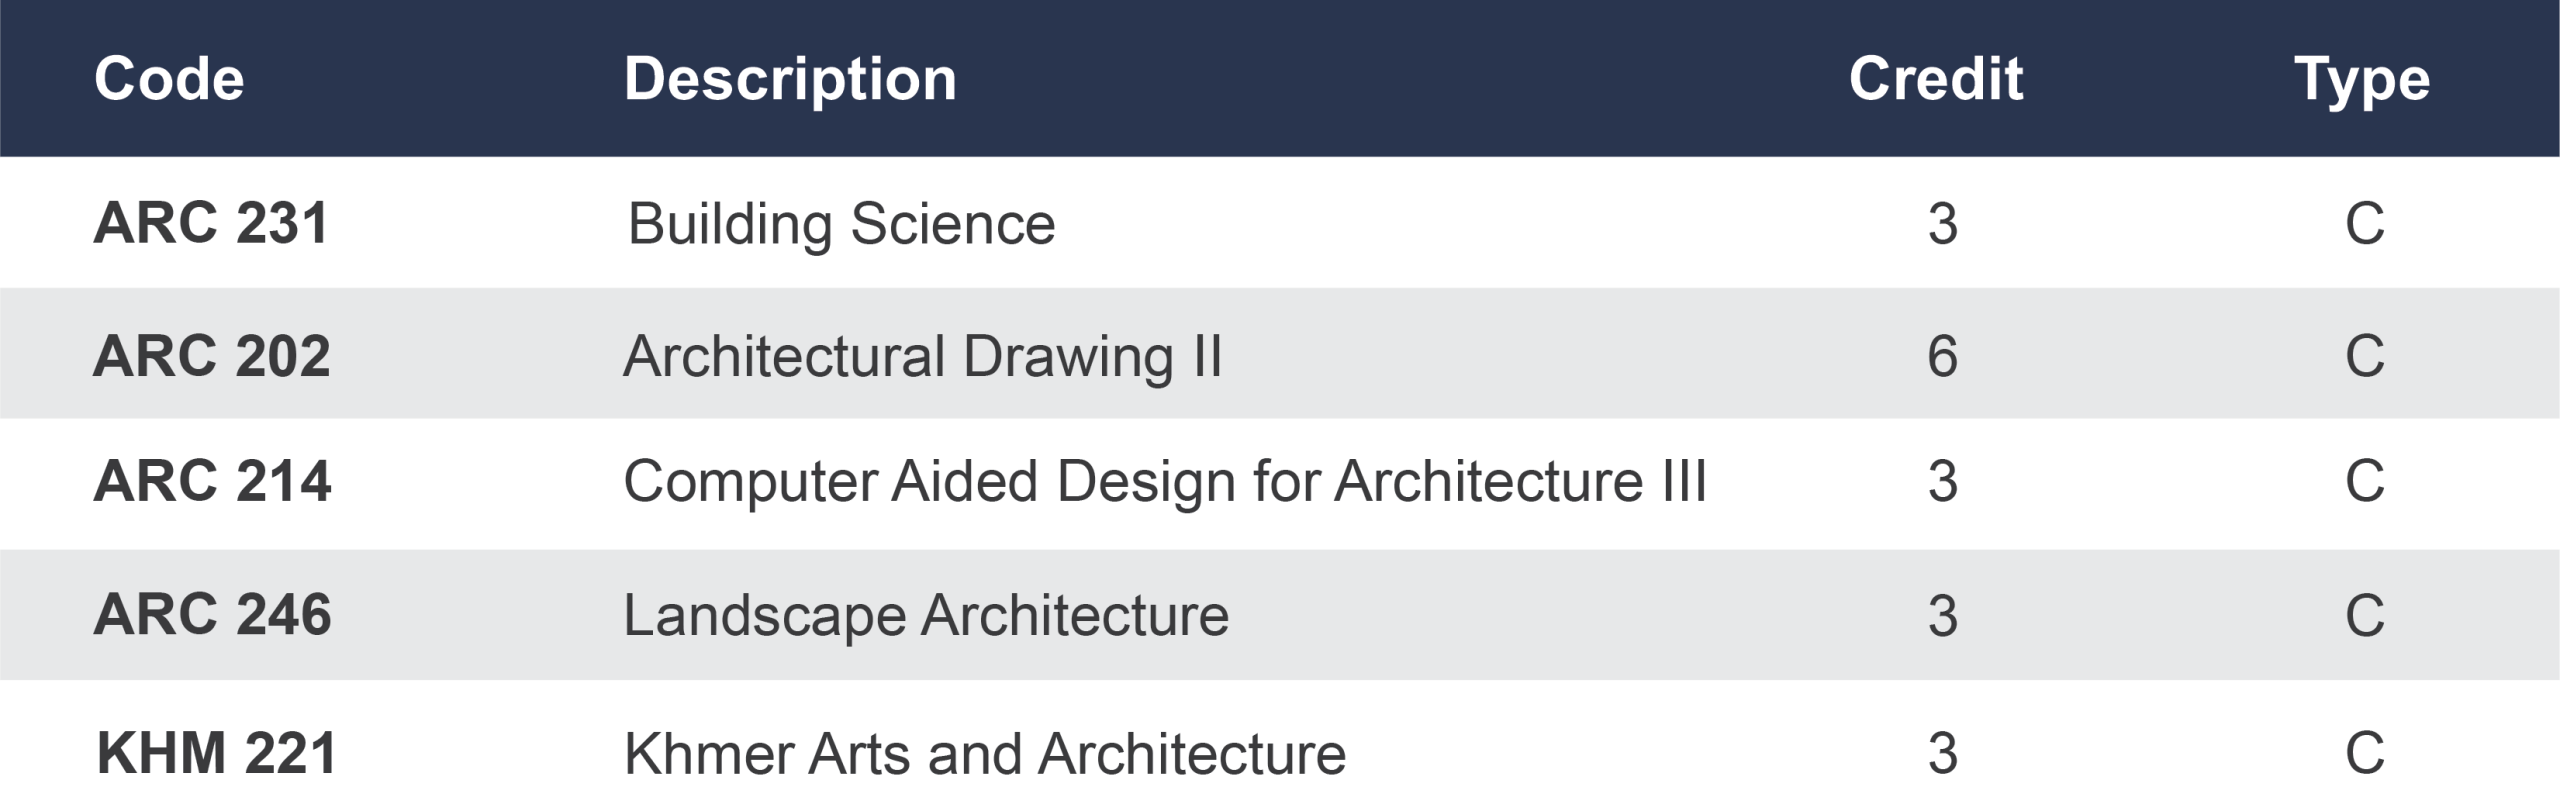Viewport: 2560px width, 811px height.
Task: Click credit value in KHM 221 row
Action: pos(1942,754)
